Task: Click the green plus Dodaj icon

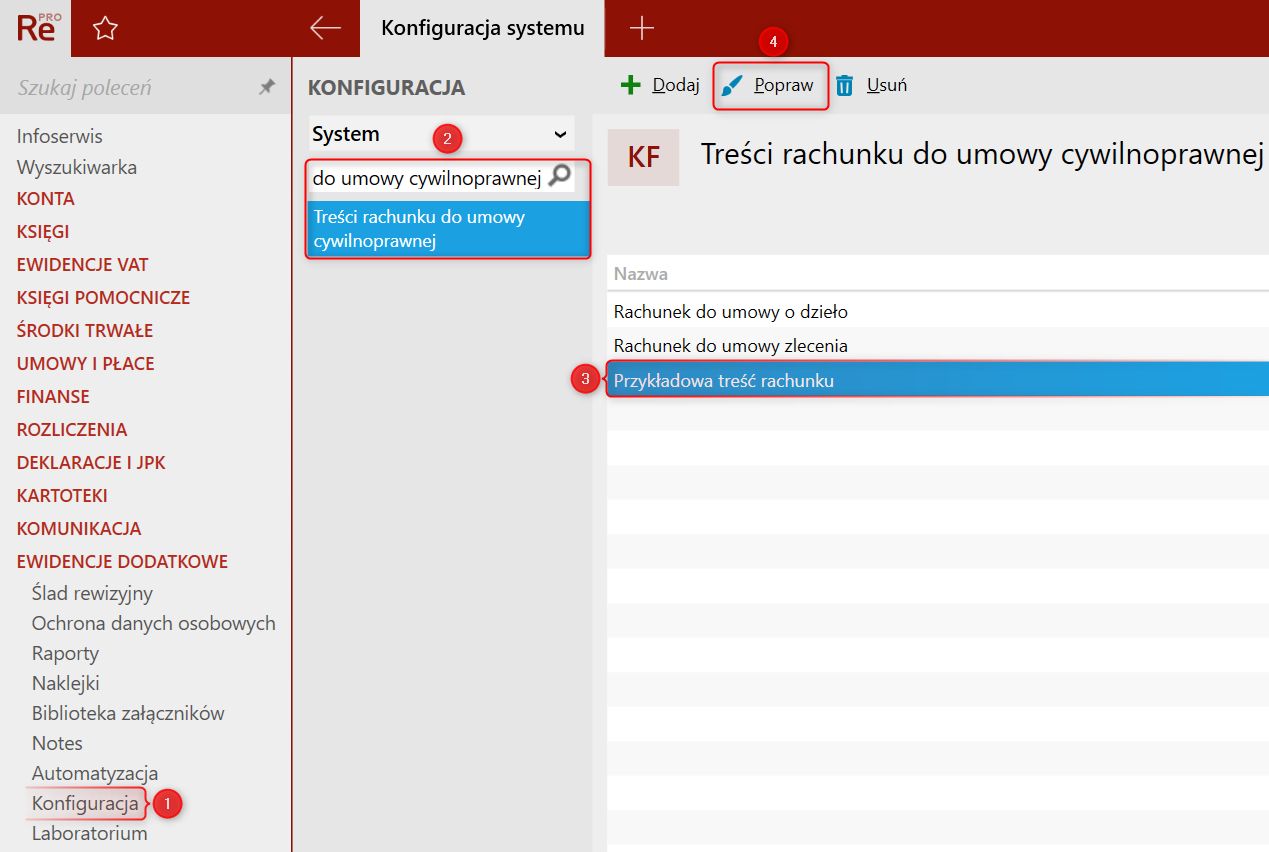Action: pos(630,85)
